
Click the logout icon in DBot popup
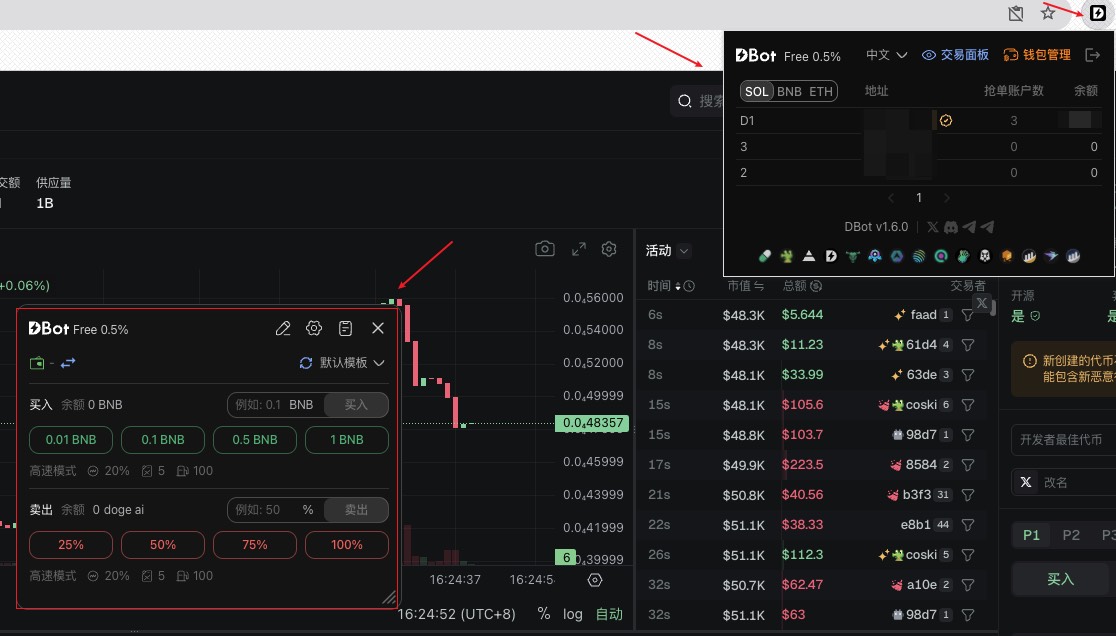[1092, 55]
